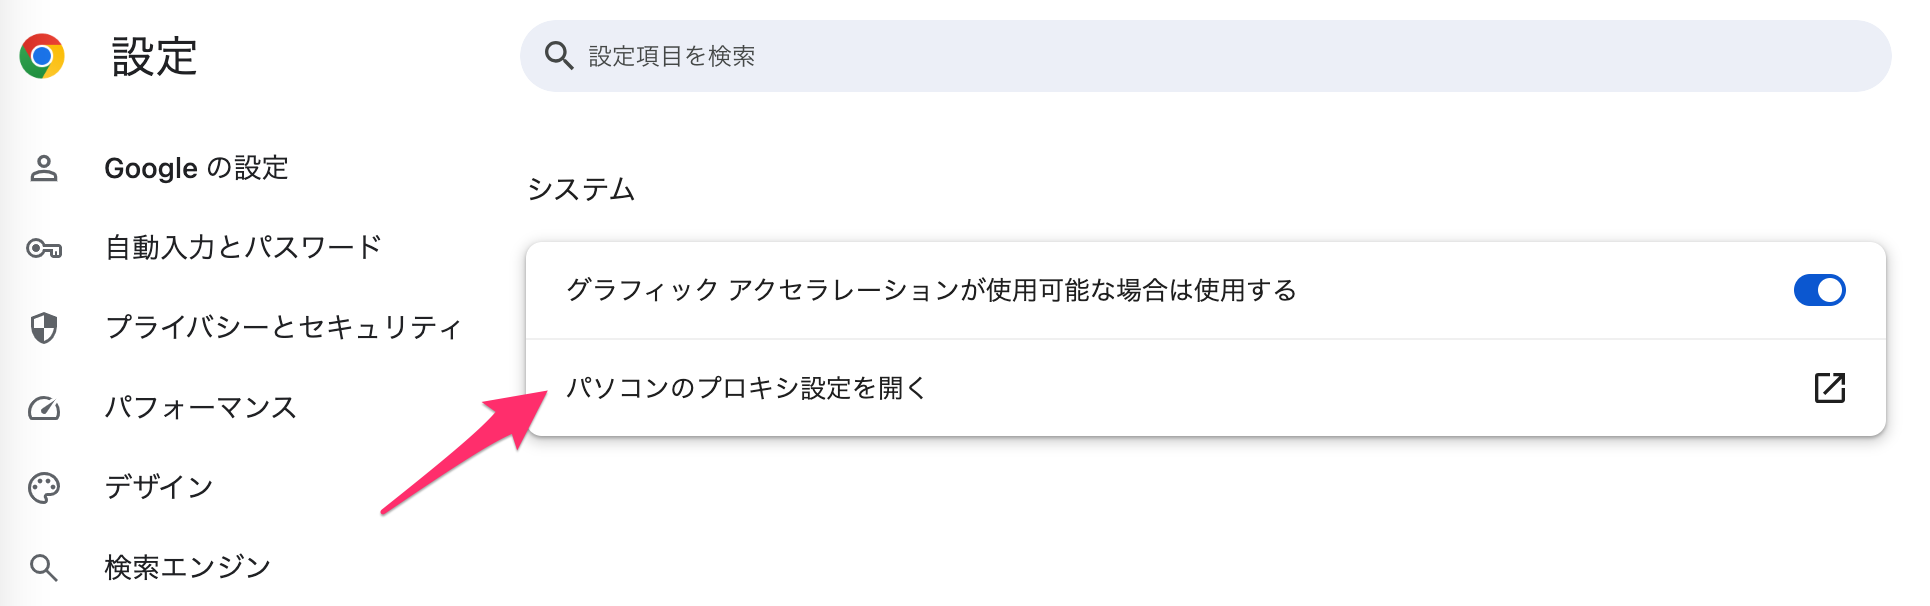Open デザイン settings page
Image resolution: width=1930 pixels, height=606 pixels.
click(159, 488)
